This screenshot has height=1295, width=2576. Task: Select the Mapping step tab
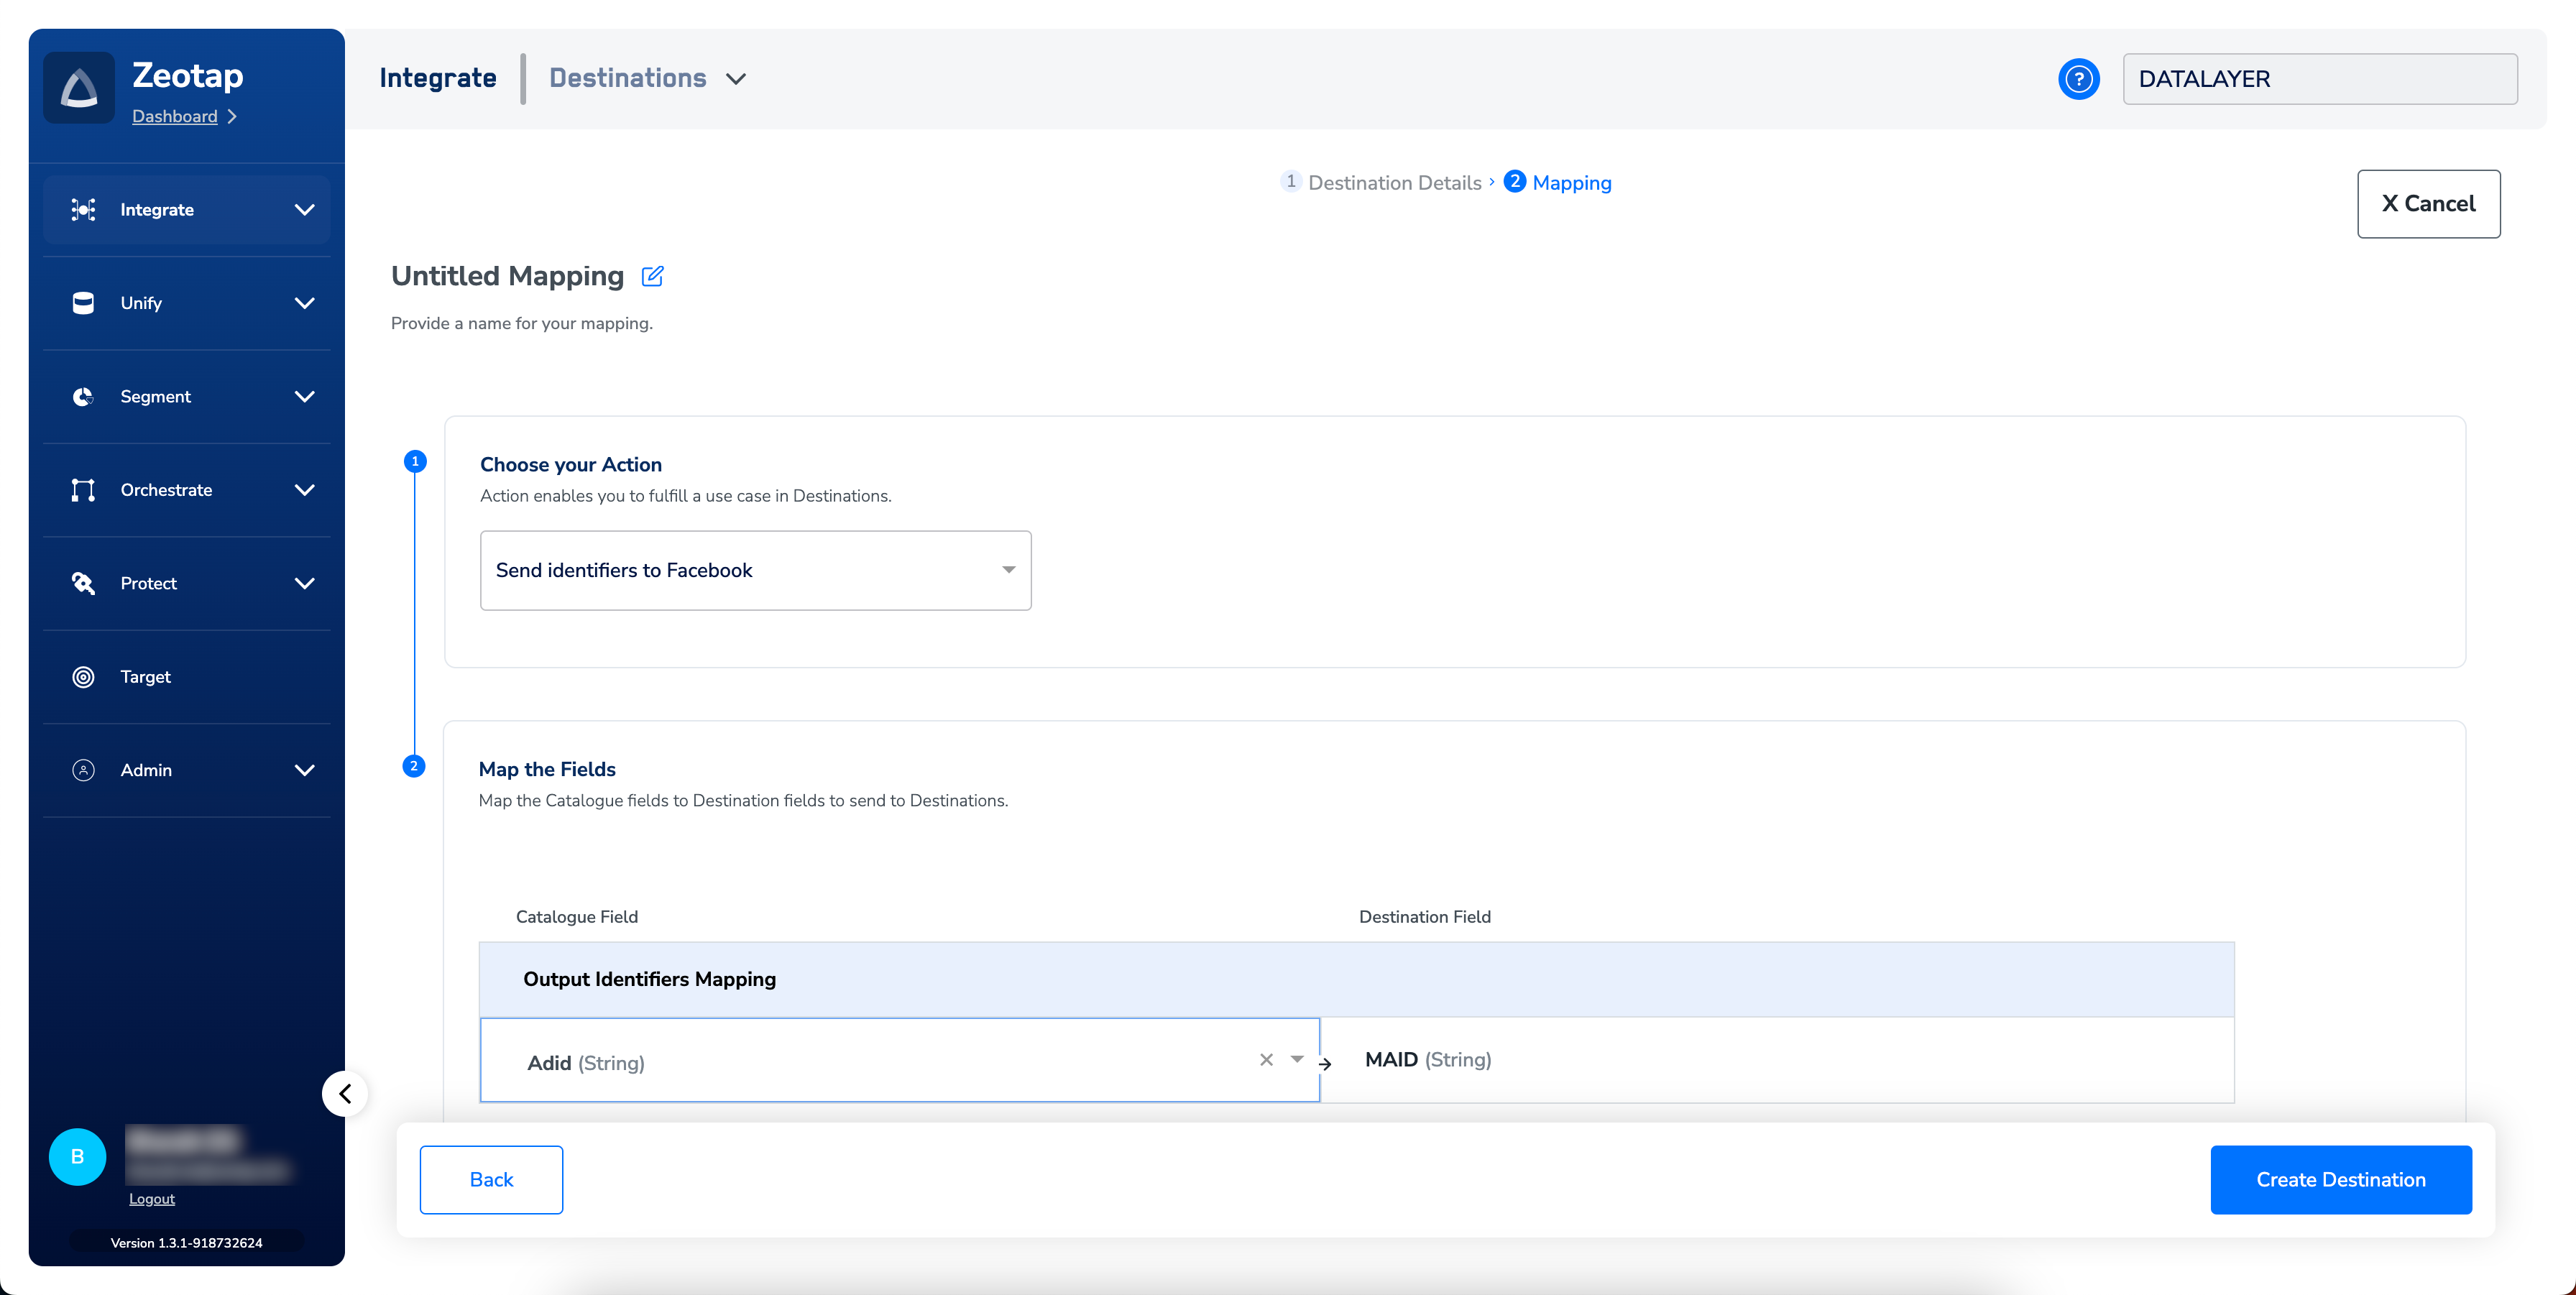click(1570, 183)
